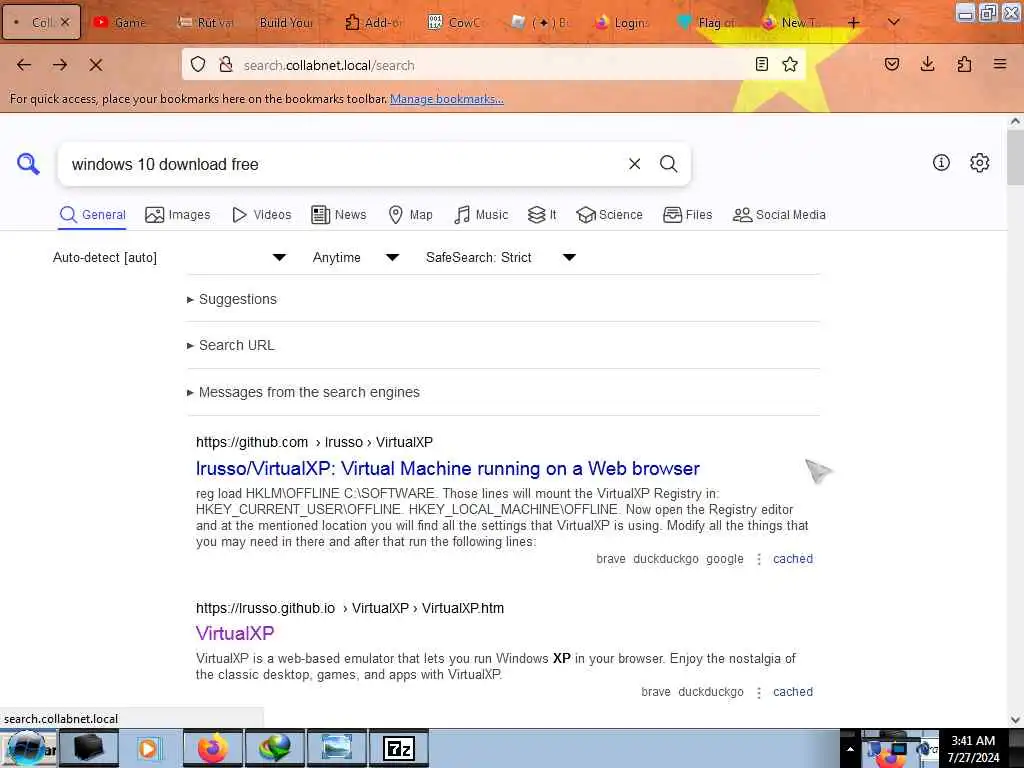Click the SearXNG magnifier logo
The image size is (1024, 768).
point(28,164)
